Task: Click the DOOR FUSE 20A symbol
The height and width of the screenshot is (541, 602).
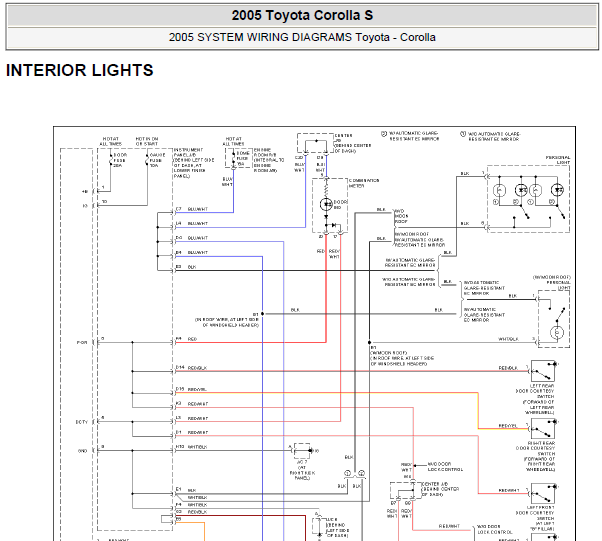Action: [x=112, y=159]
